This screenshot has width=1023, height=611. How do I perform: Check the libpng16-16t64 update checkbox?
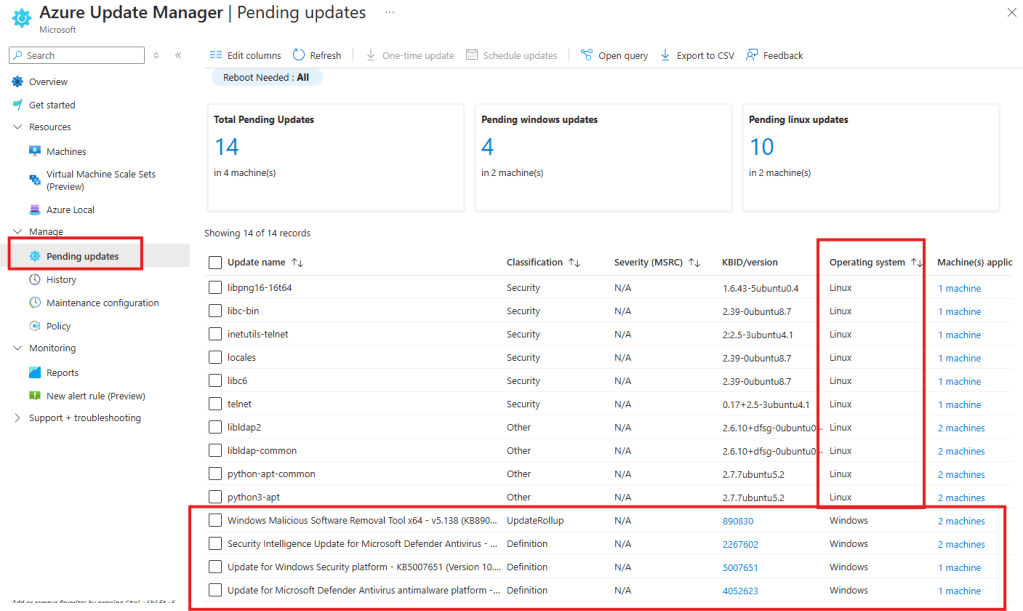click(216, 288)
